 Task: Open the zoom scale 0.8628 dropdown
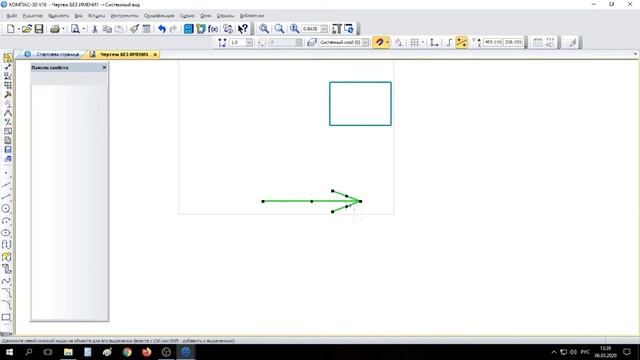tap(324, 29)
